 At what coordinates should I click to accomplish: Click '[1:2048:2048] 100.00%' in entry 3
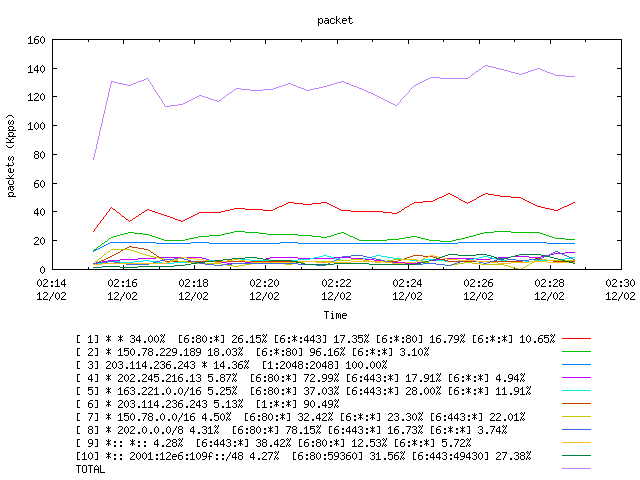[324, 365]
